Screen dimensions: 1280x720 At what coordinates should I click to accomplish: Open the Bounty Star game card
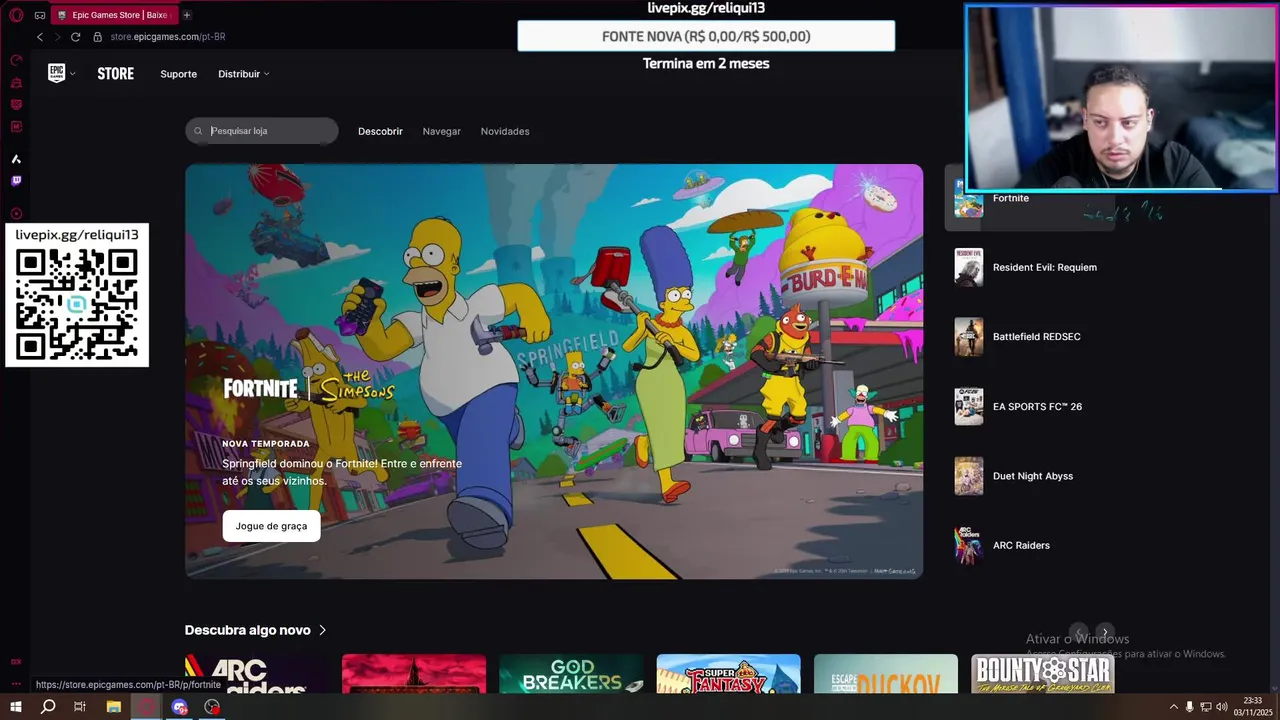pos(1043,674)
